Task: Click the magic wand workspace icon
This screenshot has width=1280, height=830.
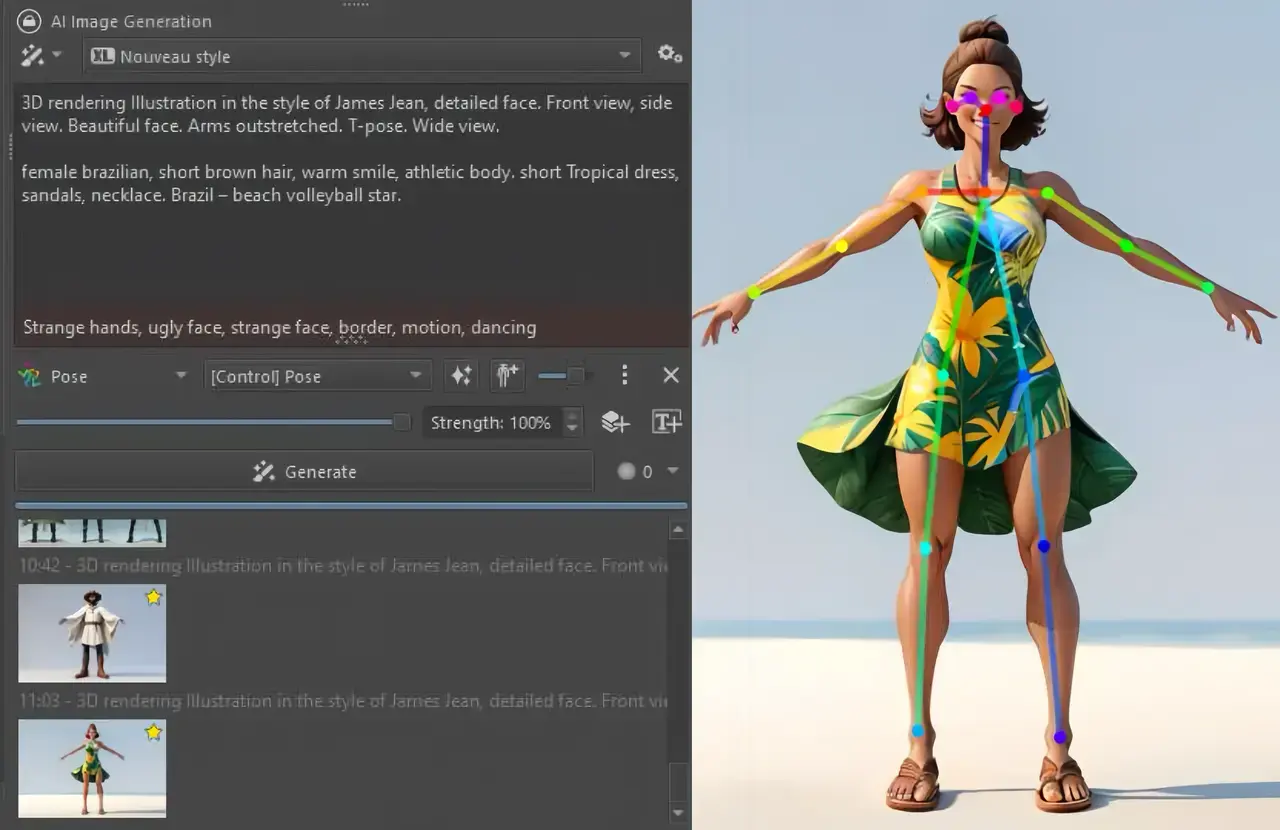Action: coord(34,55)
